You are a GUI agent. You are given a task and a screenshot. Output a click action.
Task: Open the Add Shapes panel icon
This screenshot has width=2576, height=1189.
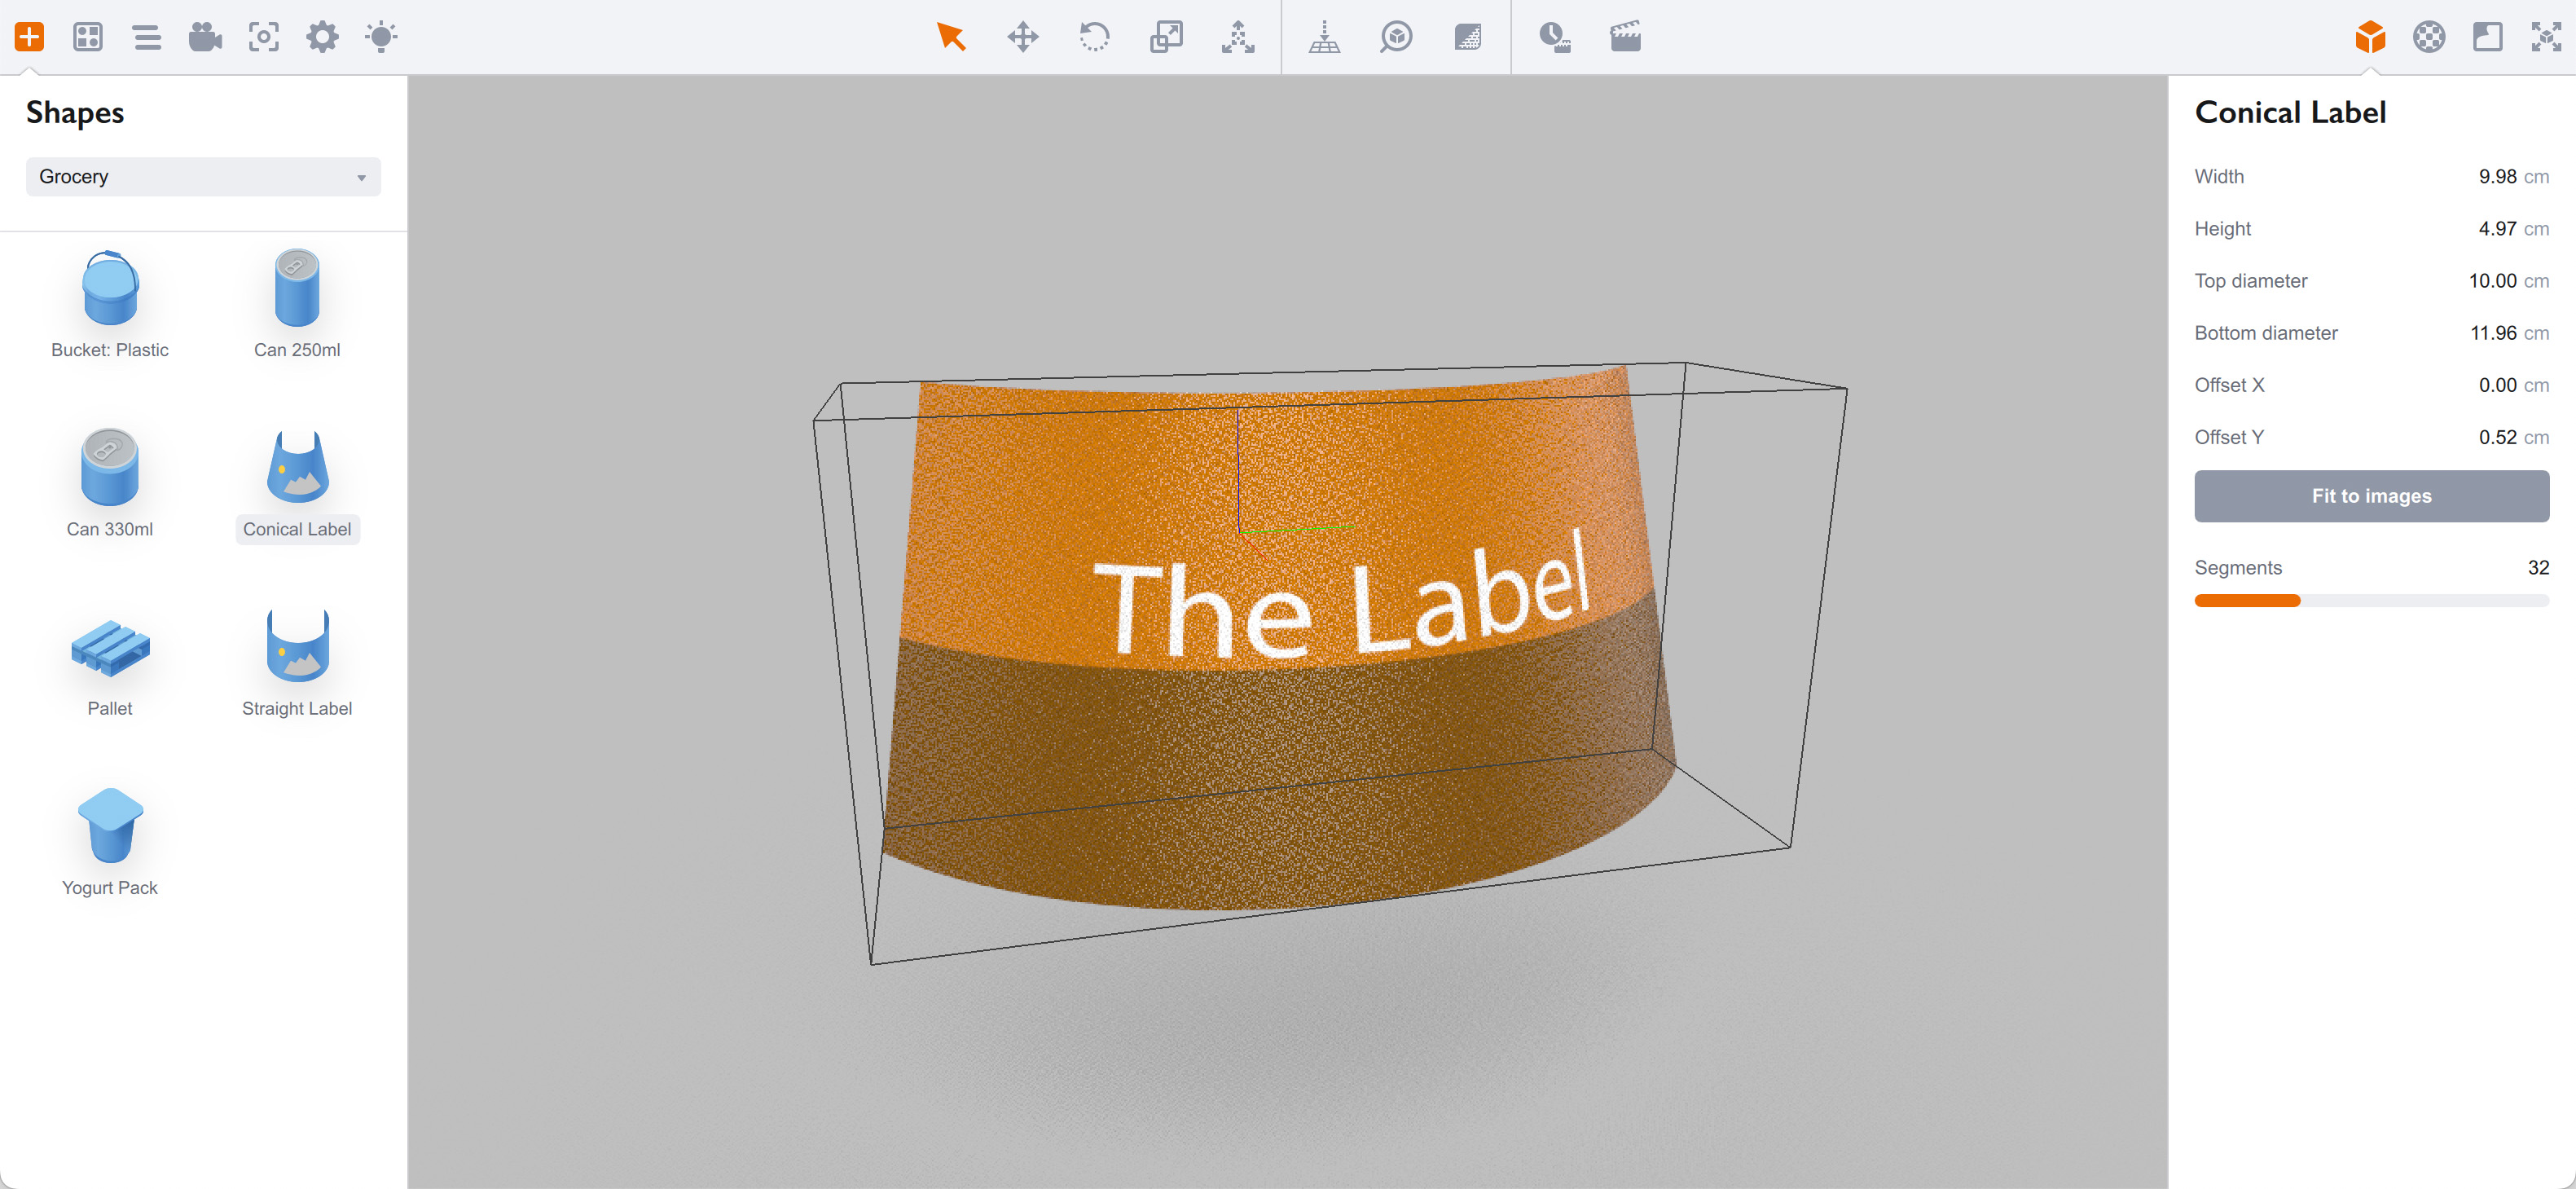tap(29, 37)
